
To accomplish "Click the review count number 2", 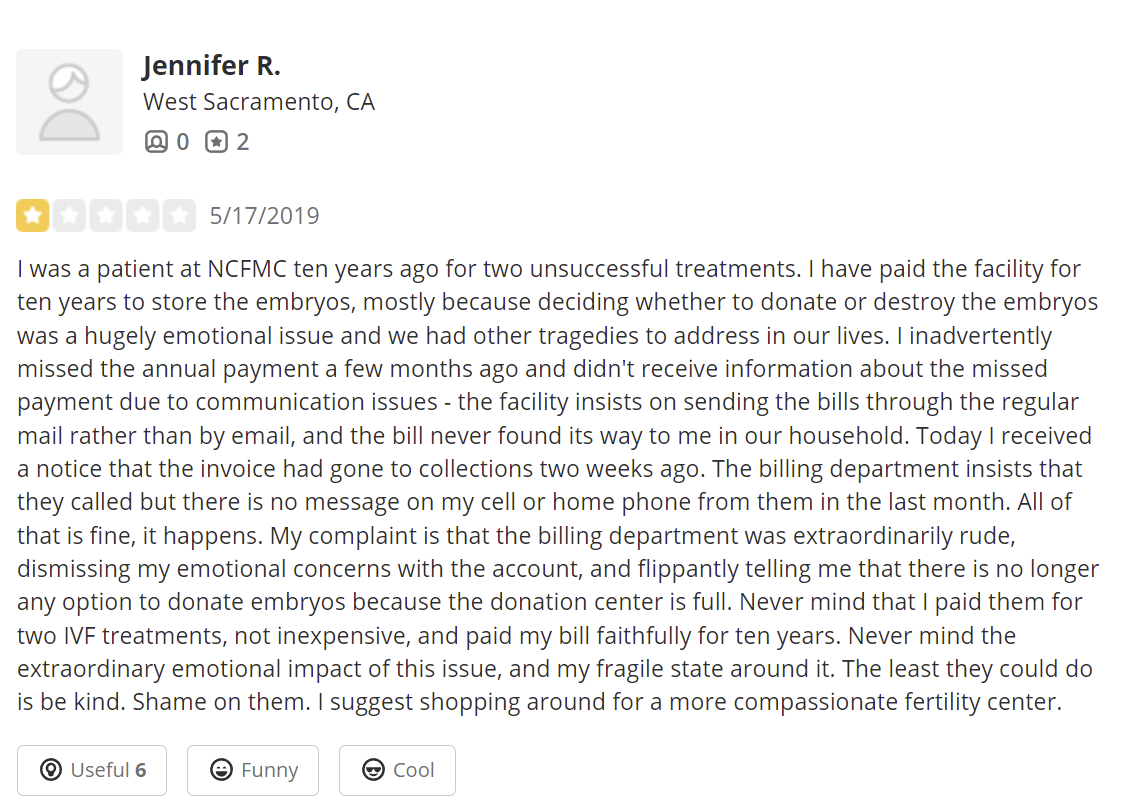I will (242, 142).
